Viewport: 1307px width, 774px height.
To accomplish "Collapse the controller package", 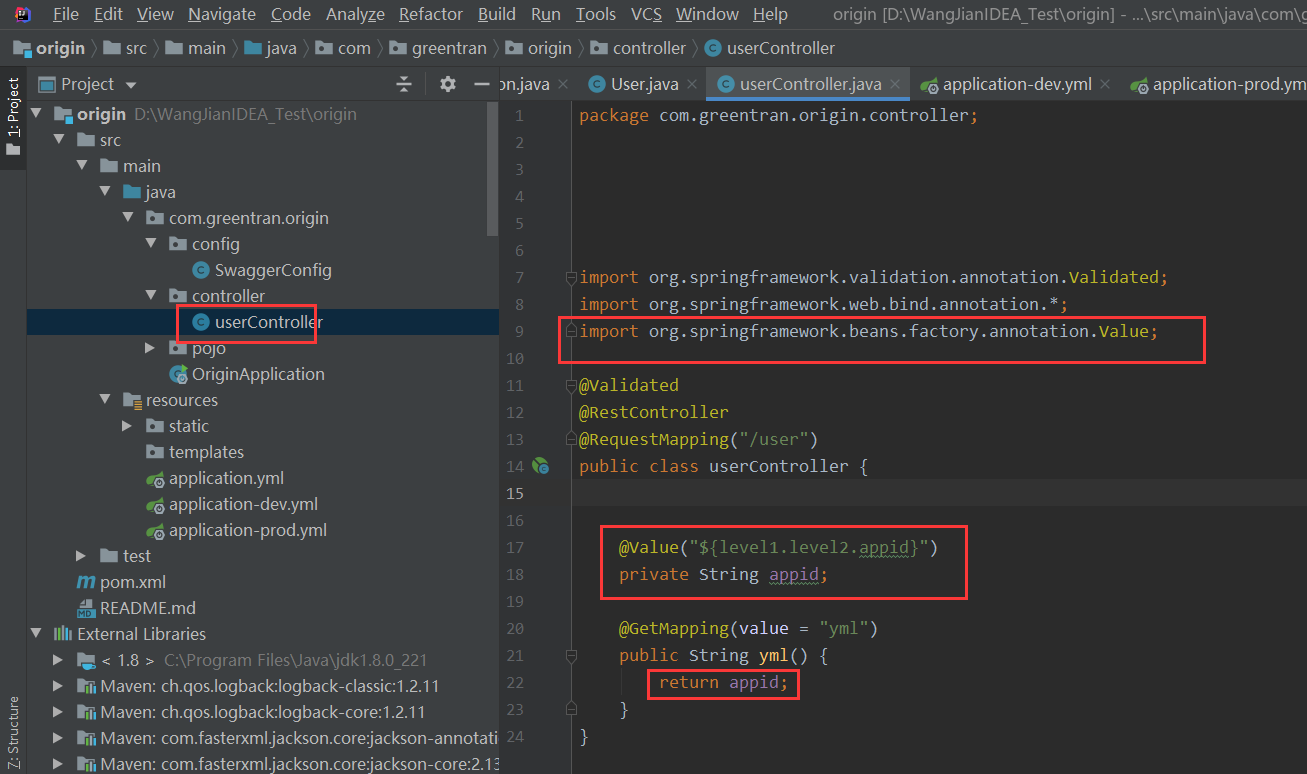I will [151, 295].
